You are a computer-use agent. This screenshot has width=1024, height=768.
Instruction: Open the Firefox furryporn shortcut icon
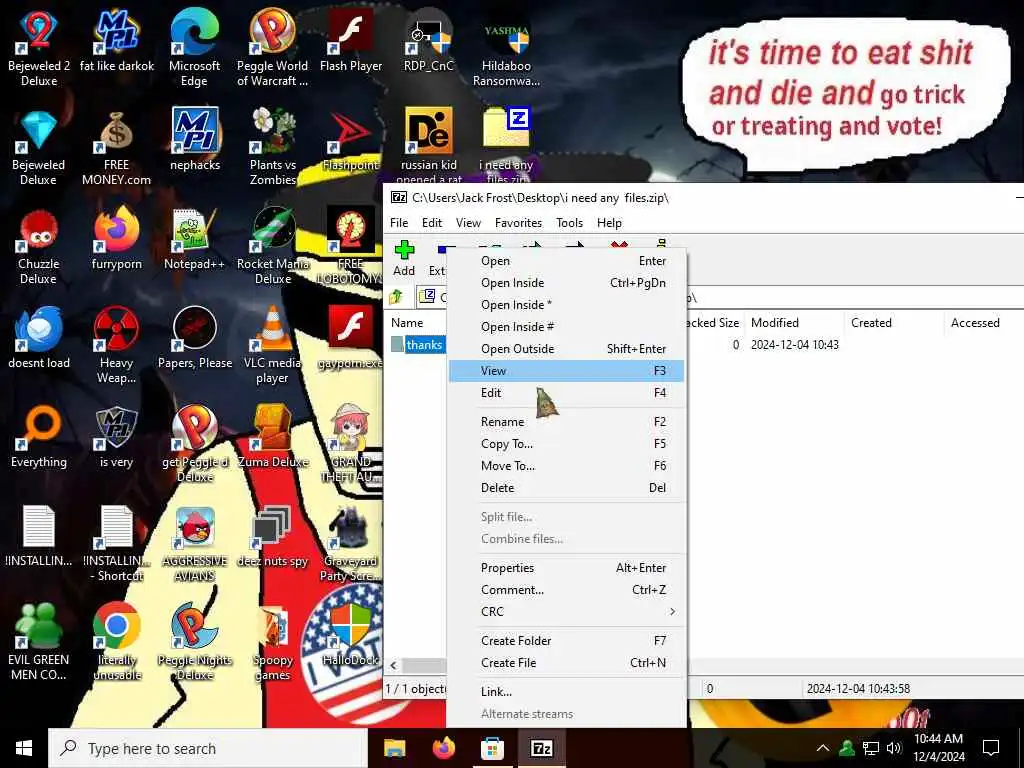click(x=116, y=239)
